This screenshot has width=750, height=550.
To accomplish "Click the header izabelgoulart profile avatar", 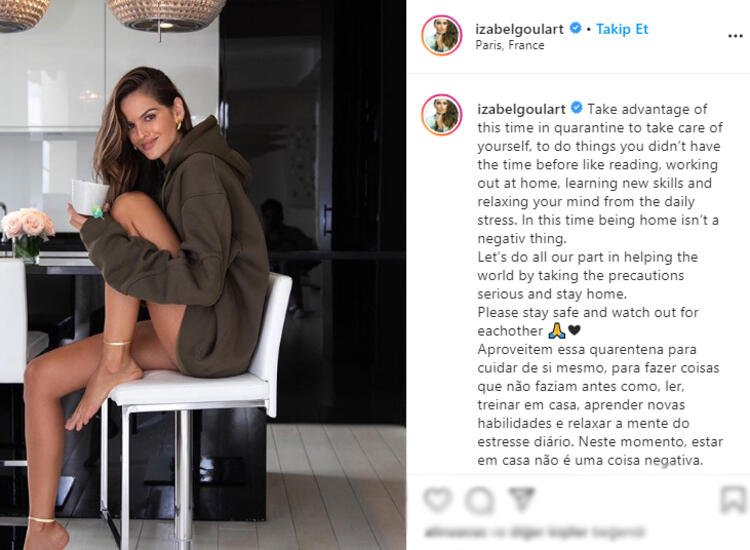I will (441, 36).
